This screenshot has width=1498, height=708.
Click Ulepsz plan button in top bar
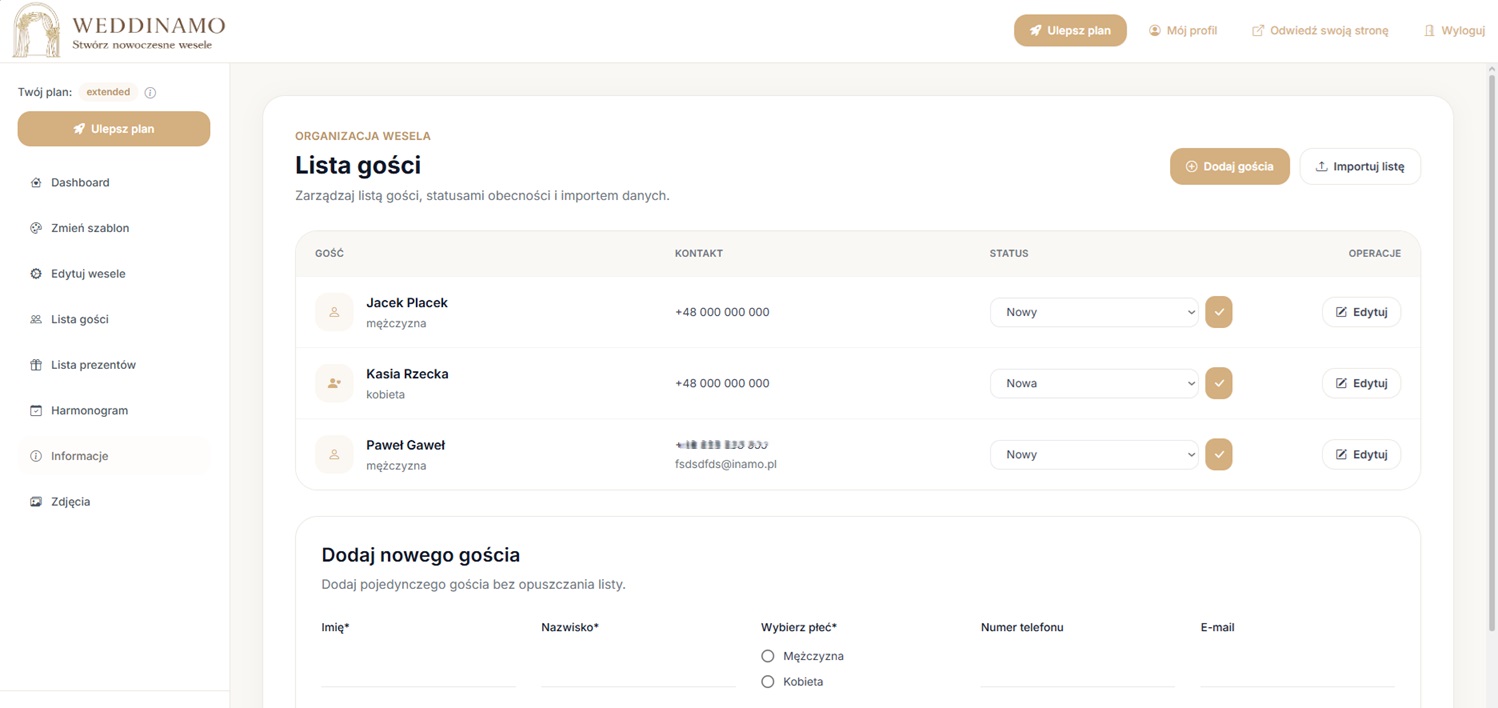1070,31
